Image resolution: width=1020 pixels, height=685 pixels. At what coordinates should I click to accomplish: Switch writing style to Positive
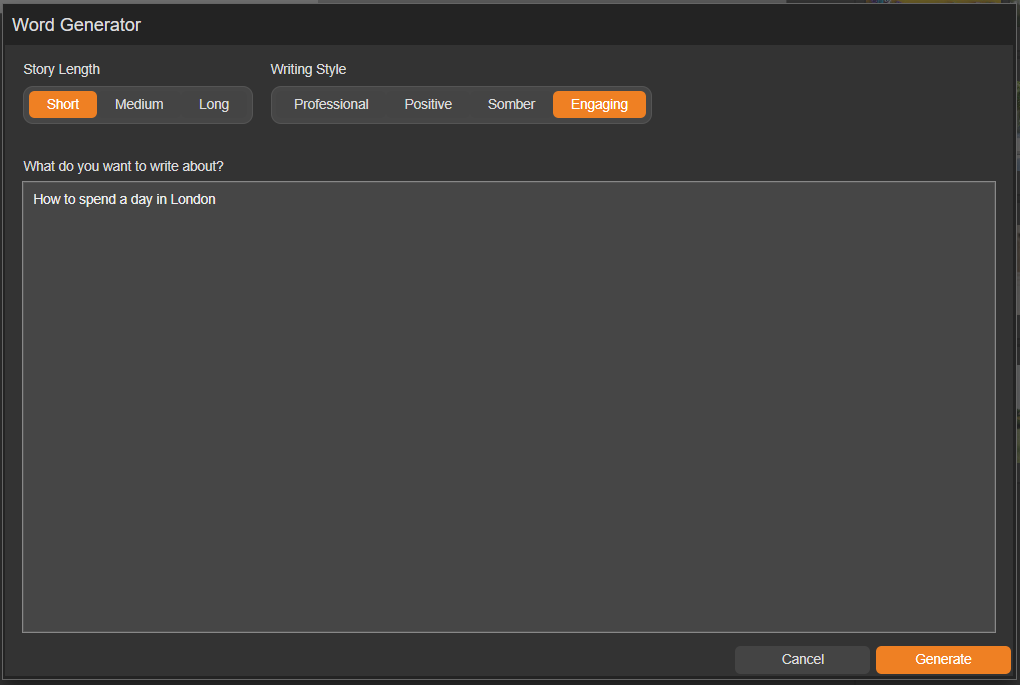(428, 104)
